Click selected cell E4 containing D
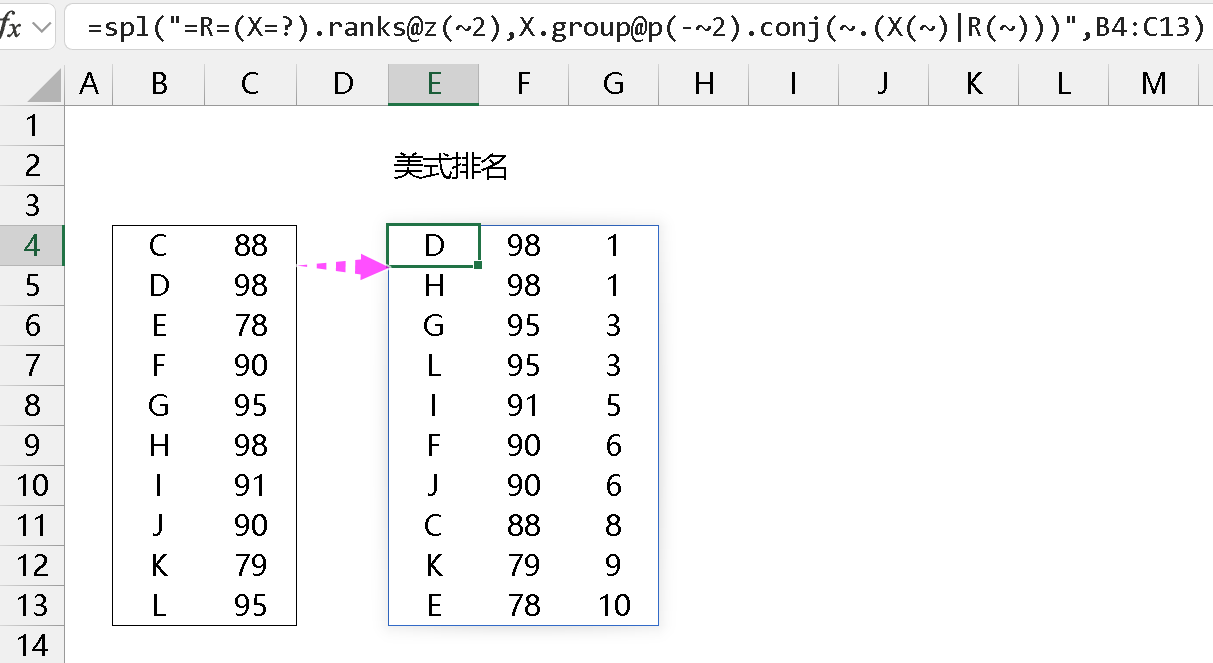This screenshot has height=663, width=1213. pyautogui.click(x=434, y=246)
